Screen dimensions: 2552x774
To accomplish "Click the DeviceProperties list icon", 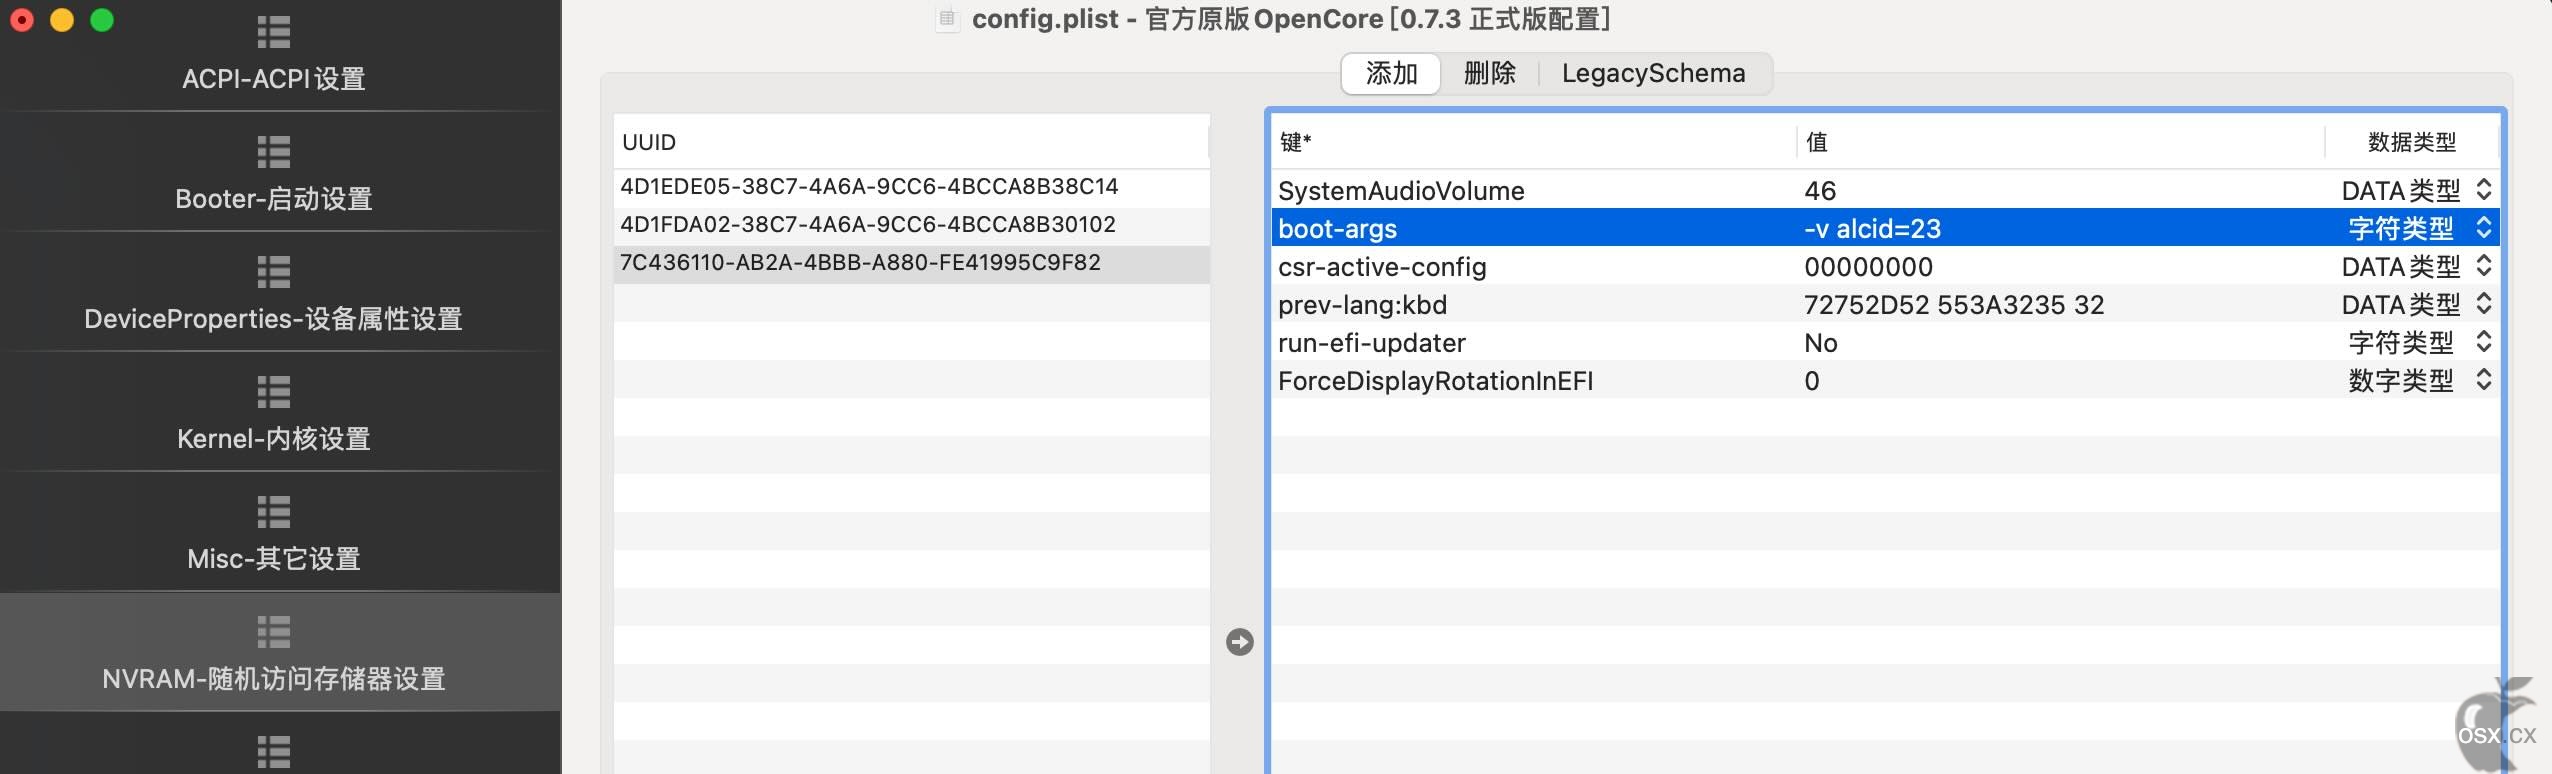I will coord(273,271).
